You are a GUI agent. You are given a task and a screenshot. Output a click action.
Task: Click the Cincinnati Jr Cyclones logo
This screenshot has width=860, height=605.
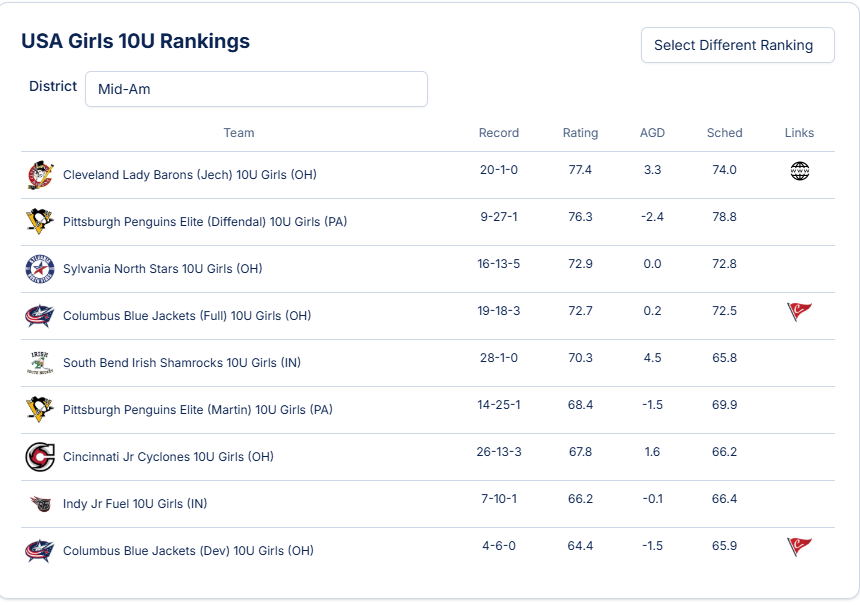coord(40,457)
